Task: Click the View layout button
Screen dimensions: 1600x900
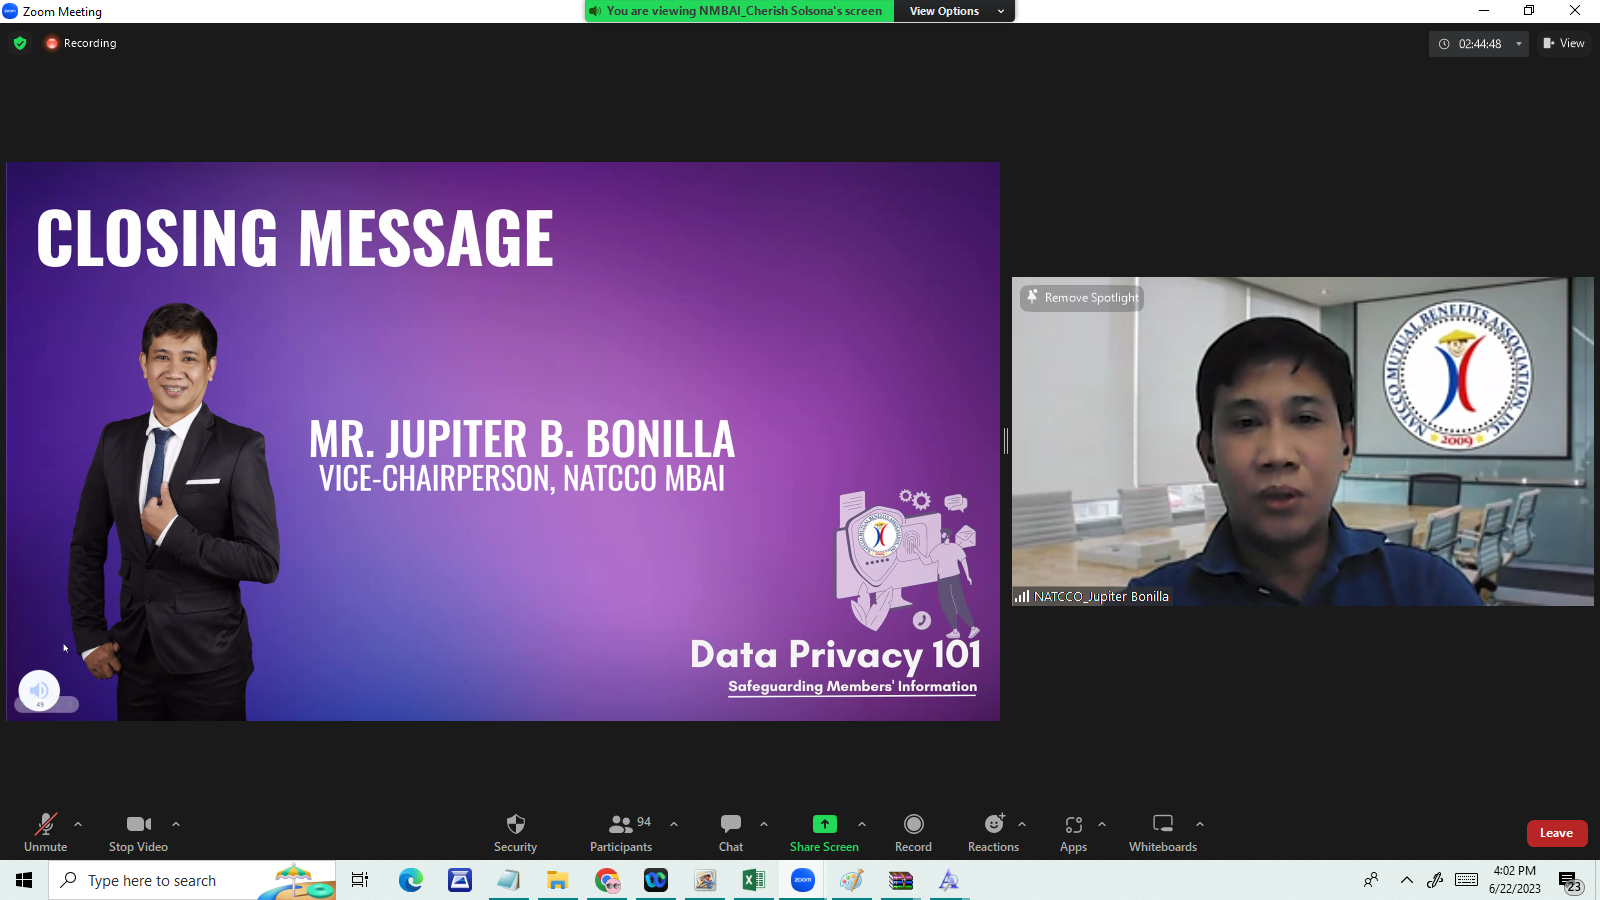Action: (1564, 43)
